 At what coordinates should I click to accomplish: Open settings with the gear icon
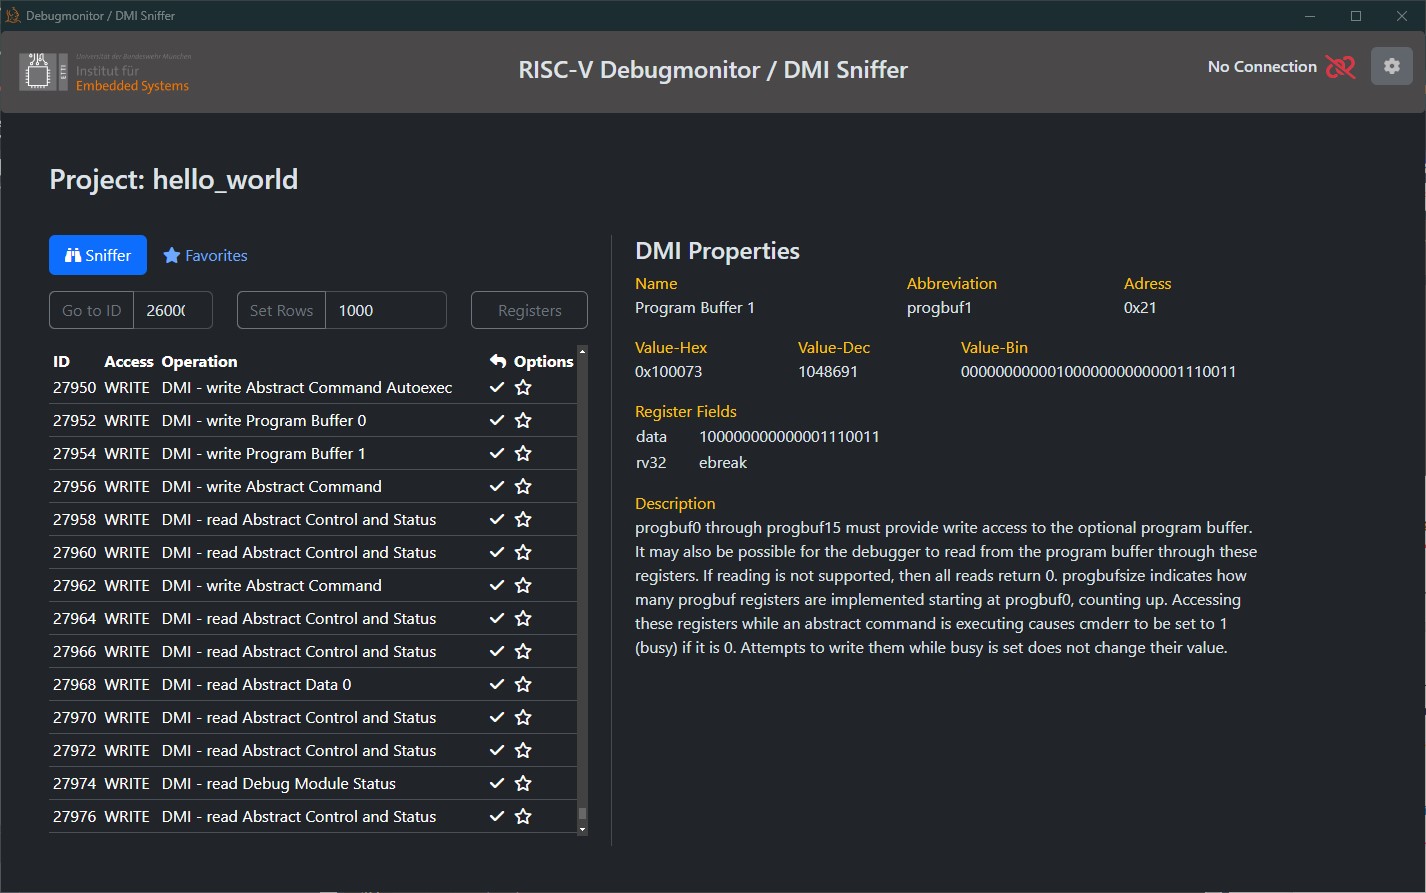1391,66
